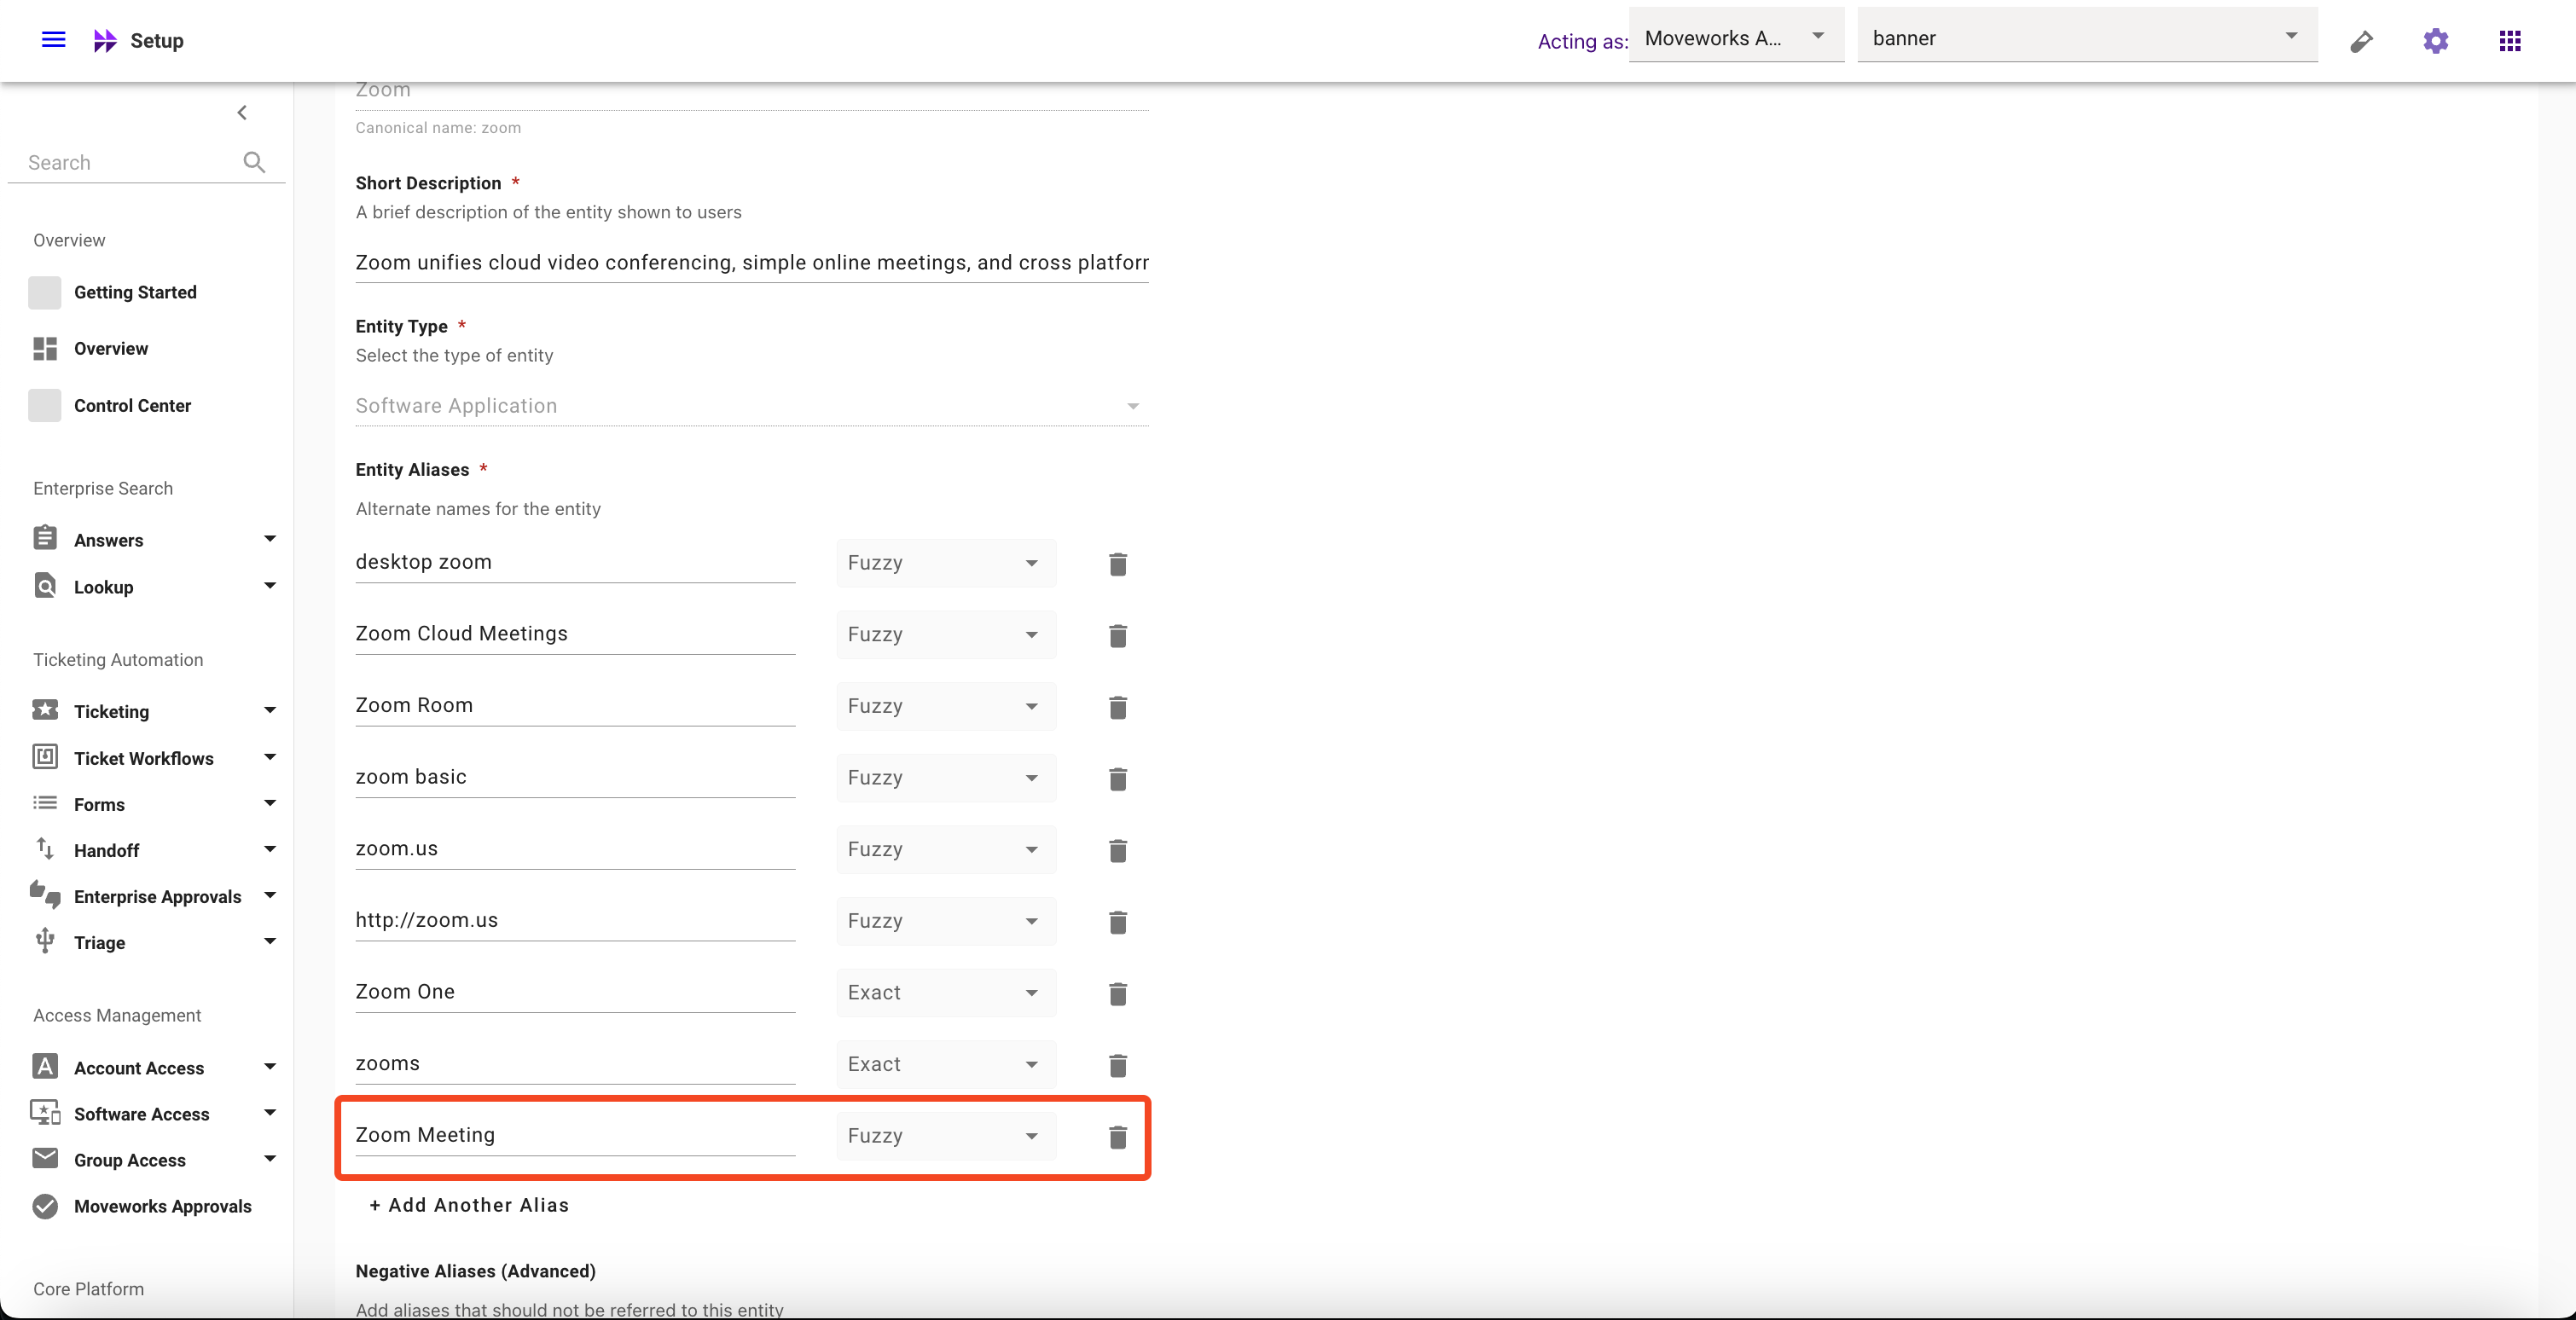Change Zoom Room match type from Fuzzy
This screenshot has height=1320, width=2576.
[945, 706]
